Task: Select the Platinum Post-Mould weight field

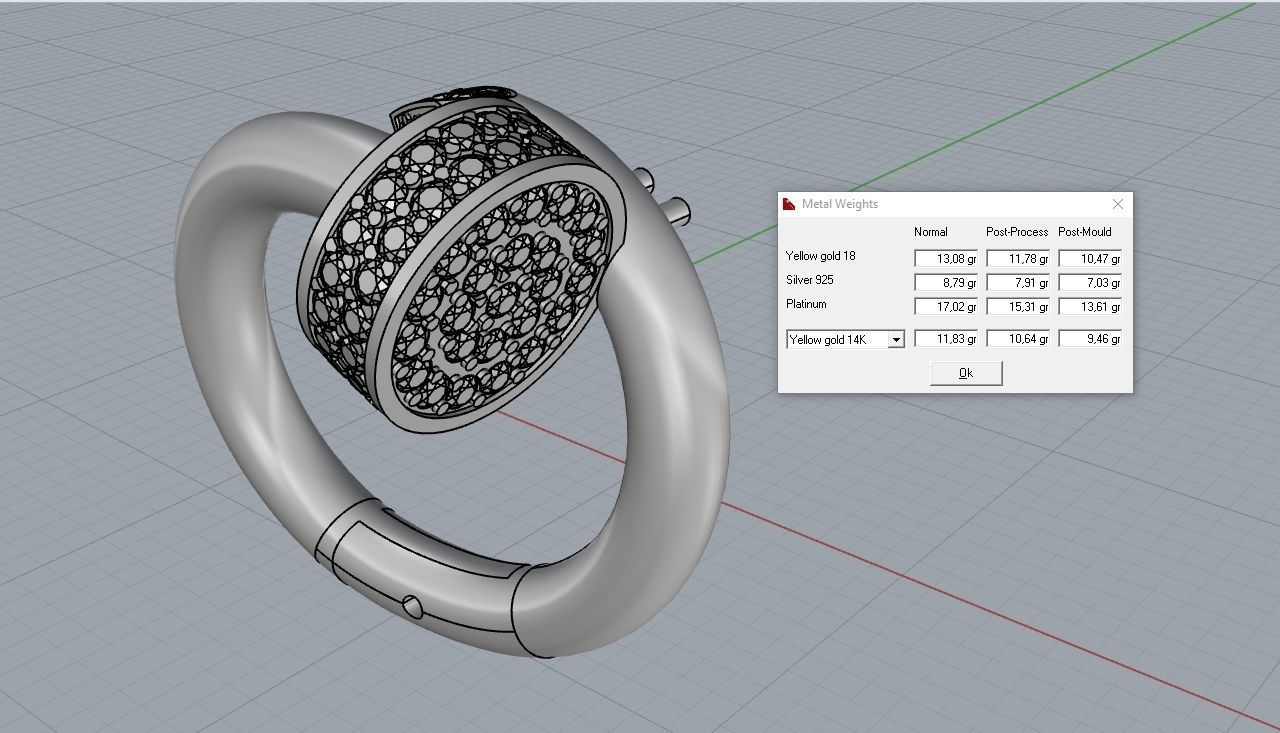Action: click(1090, 307)
